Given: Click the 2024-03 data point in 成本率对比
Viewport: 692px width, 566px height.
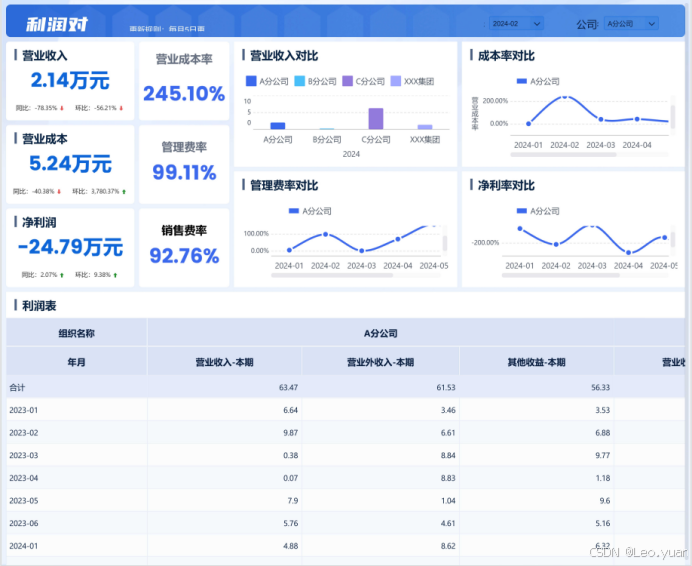Looking at the screenshot, I should (x=601, y=119).
